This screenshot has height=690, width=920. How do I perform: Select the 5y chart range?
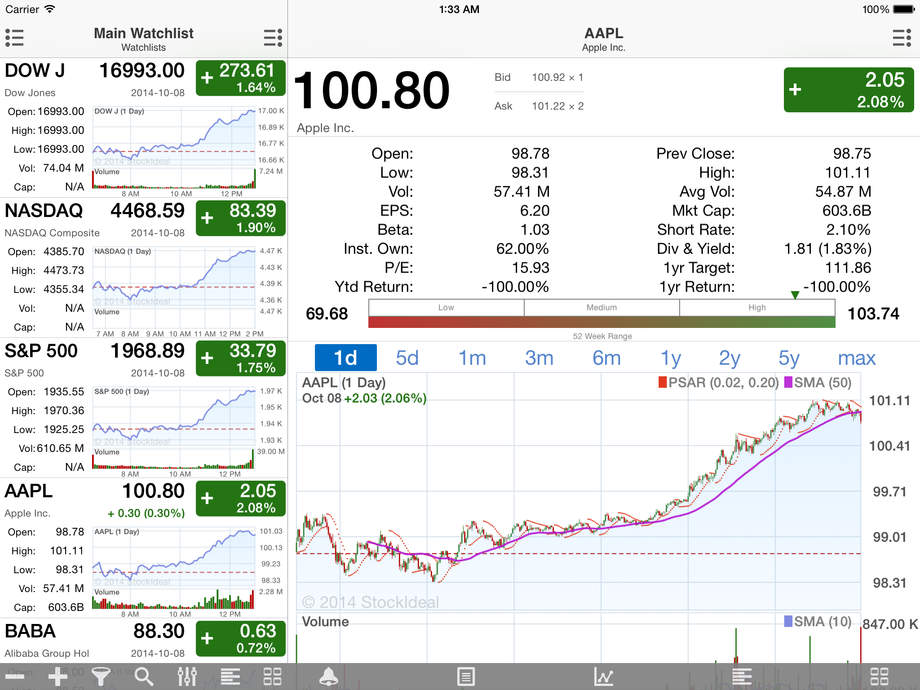[x=789, y=357]
